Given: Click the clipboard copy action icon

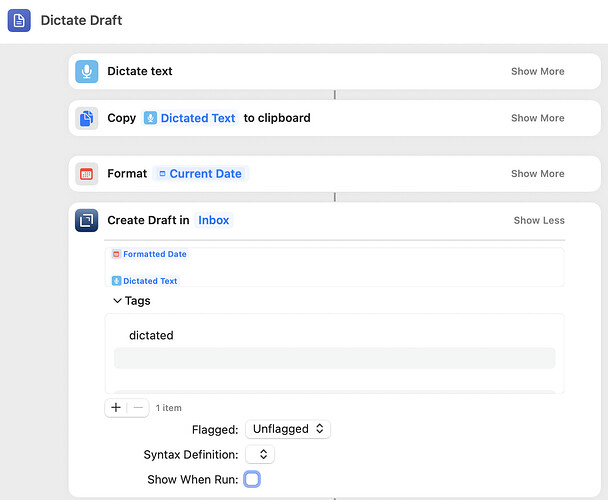Looking at the screenshot, I should (x=86, y=118).
